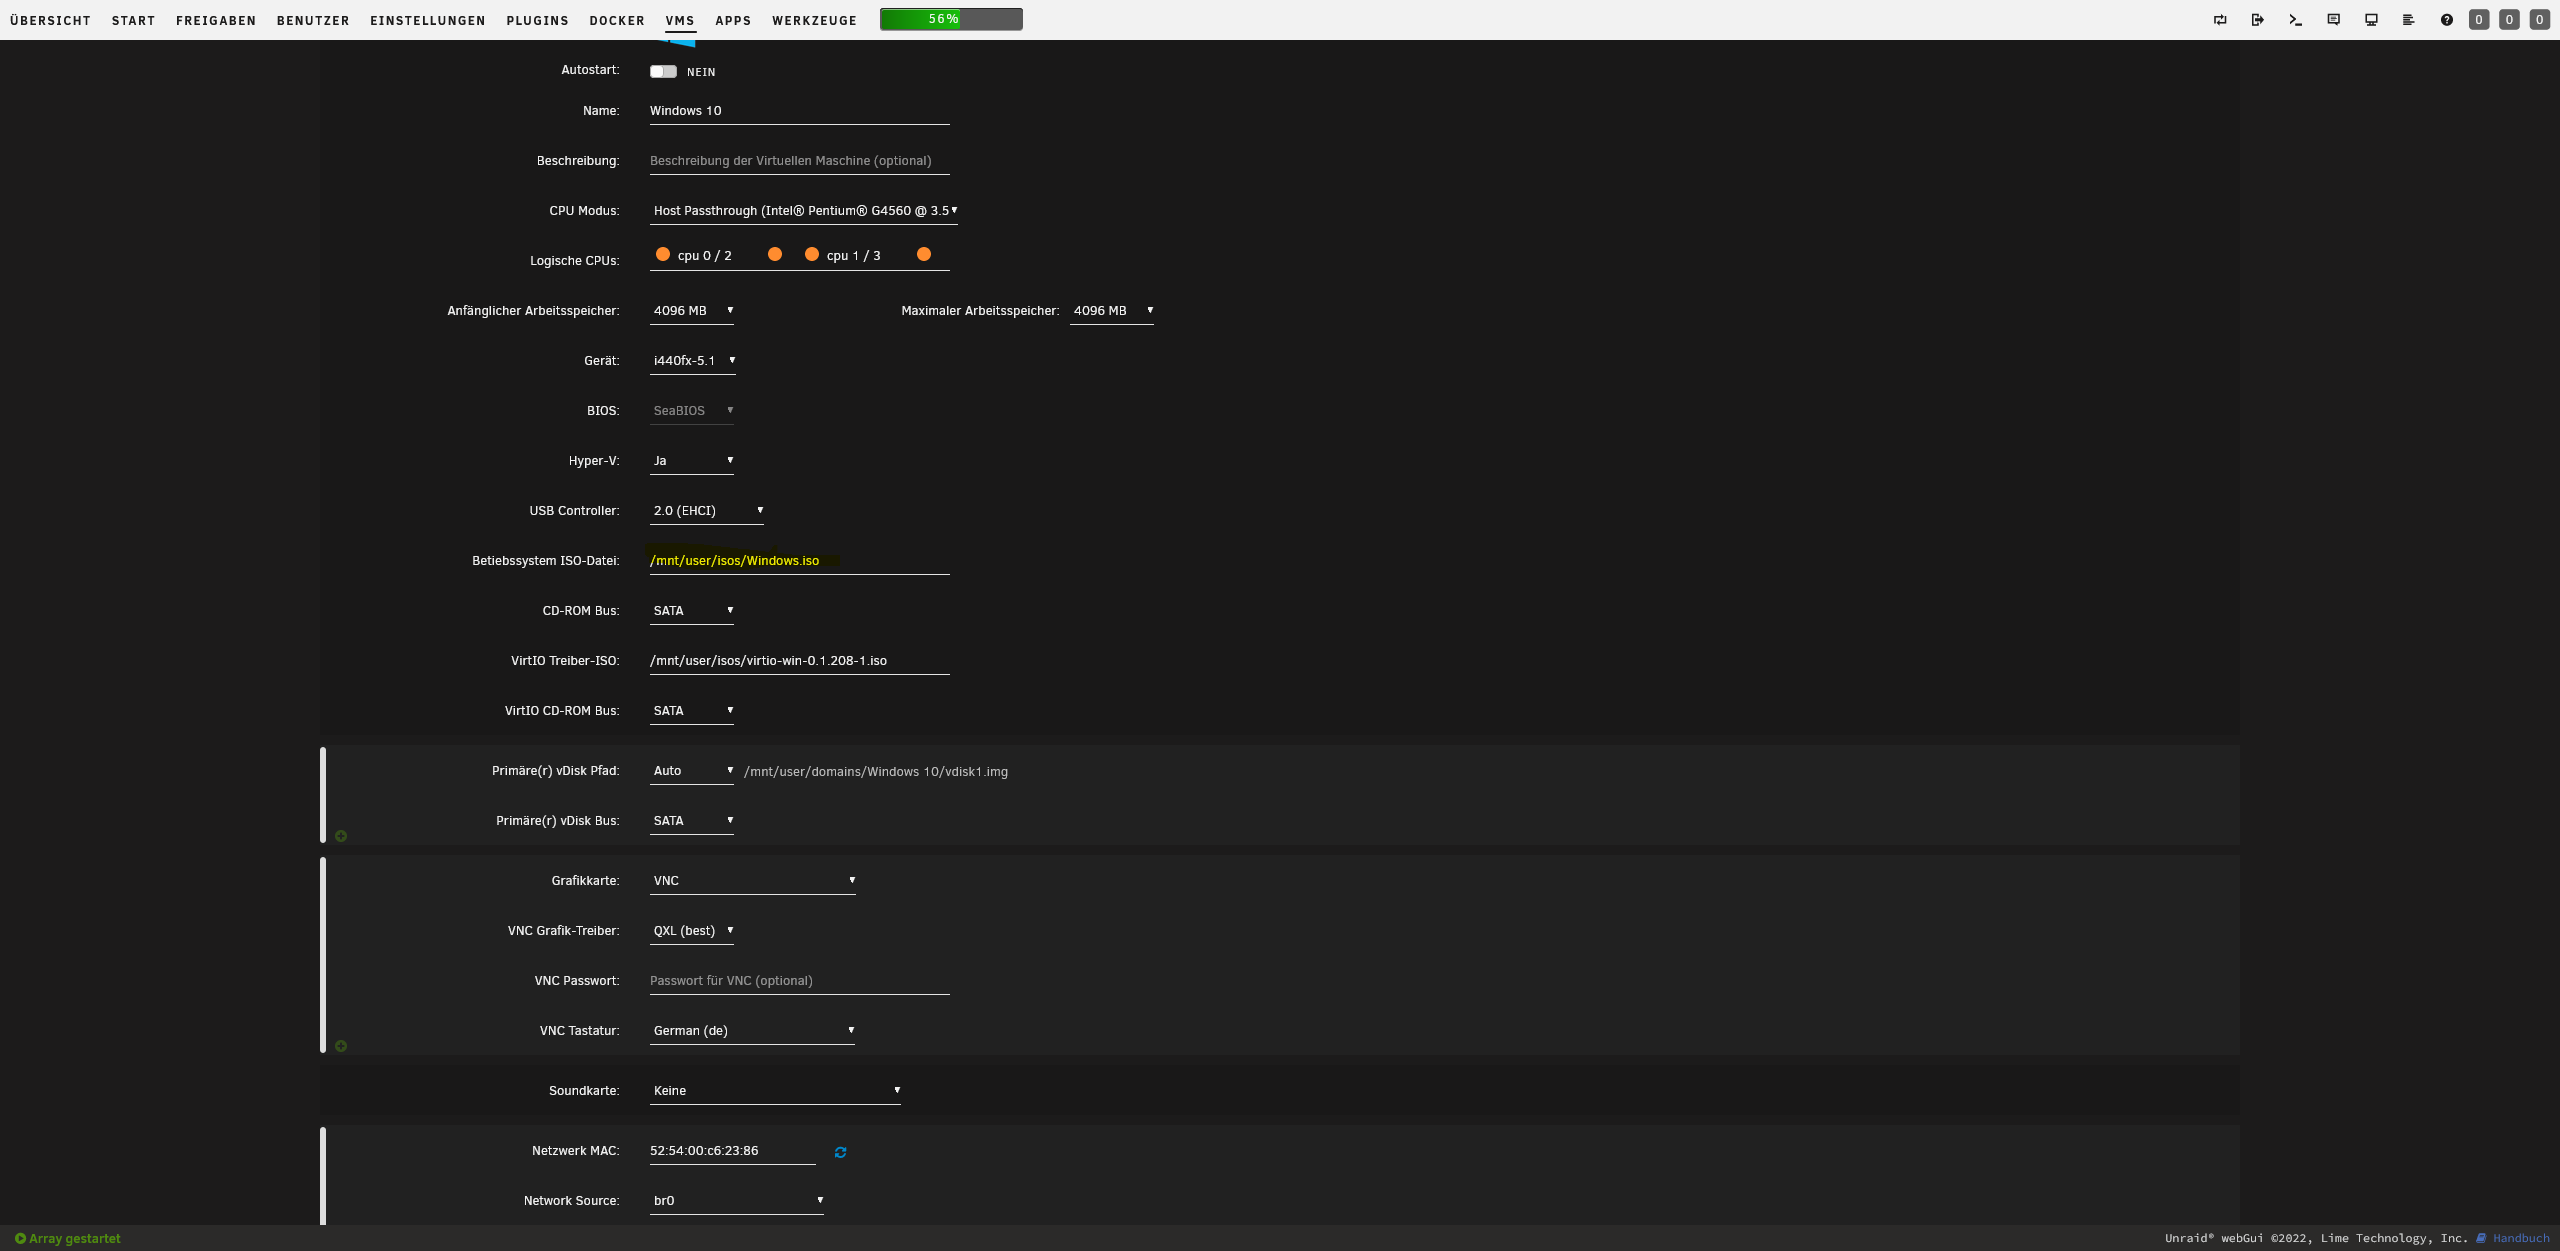Open the USB Controller dropdown
2560x1251 pixels.
pyautogui.click(x=707, y=511)
